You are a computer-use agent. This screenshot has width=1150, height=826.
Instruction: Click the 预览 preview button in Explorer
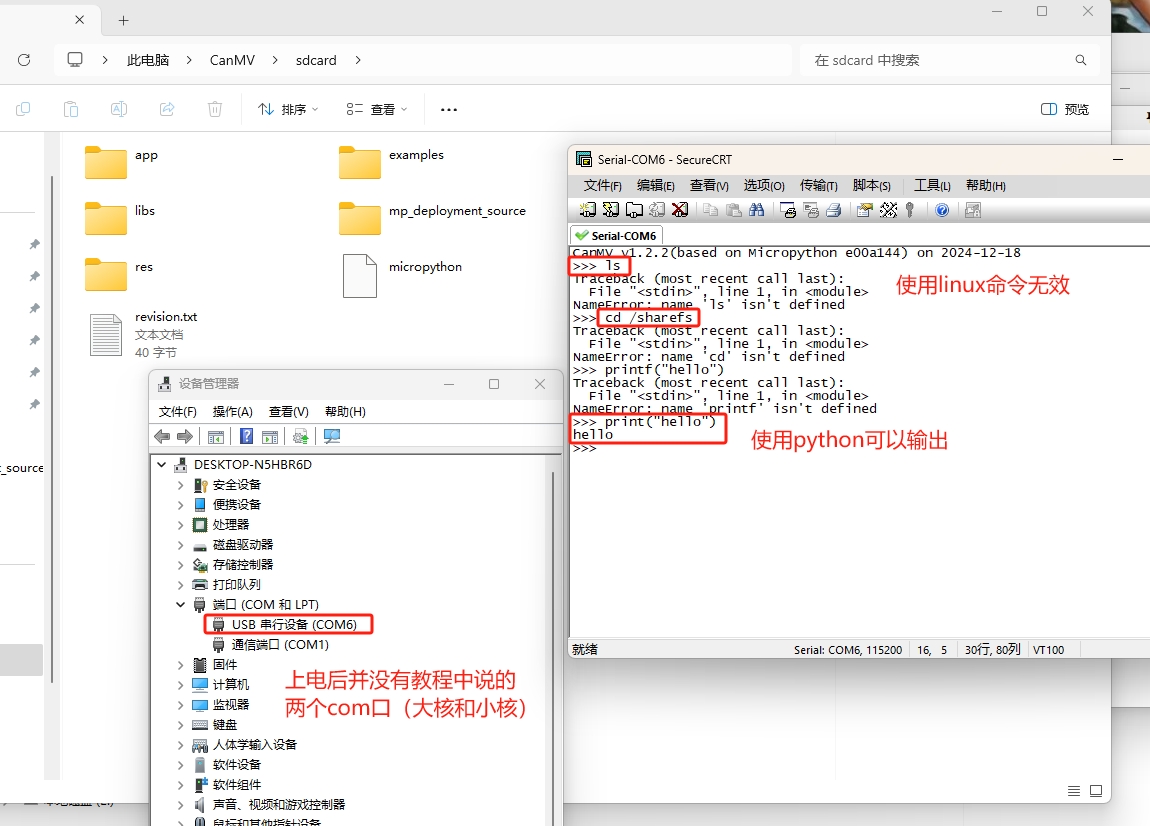tap(1063, 110)
